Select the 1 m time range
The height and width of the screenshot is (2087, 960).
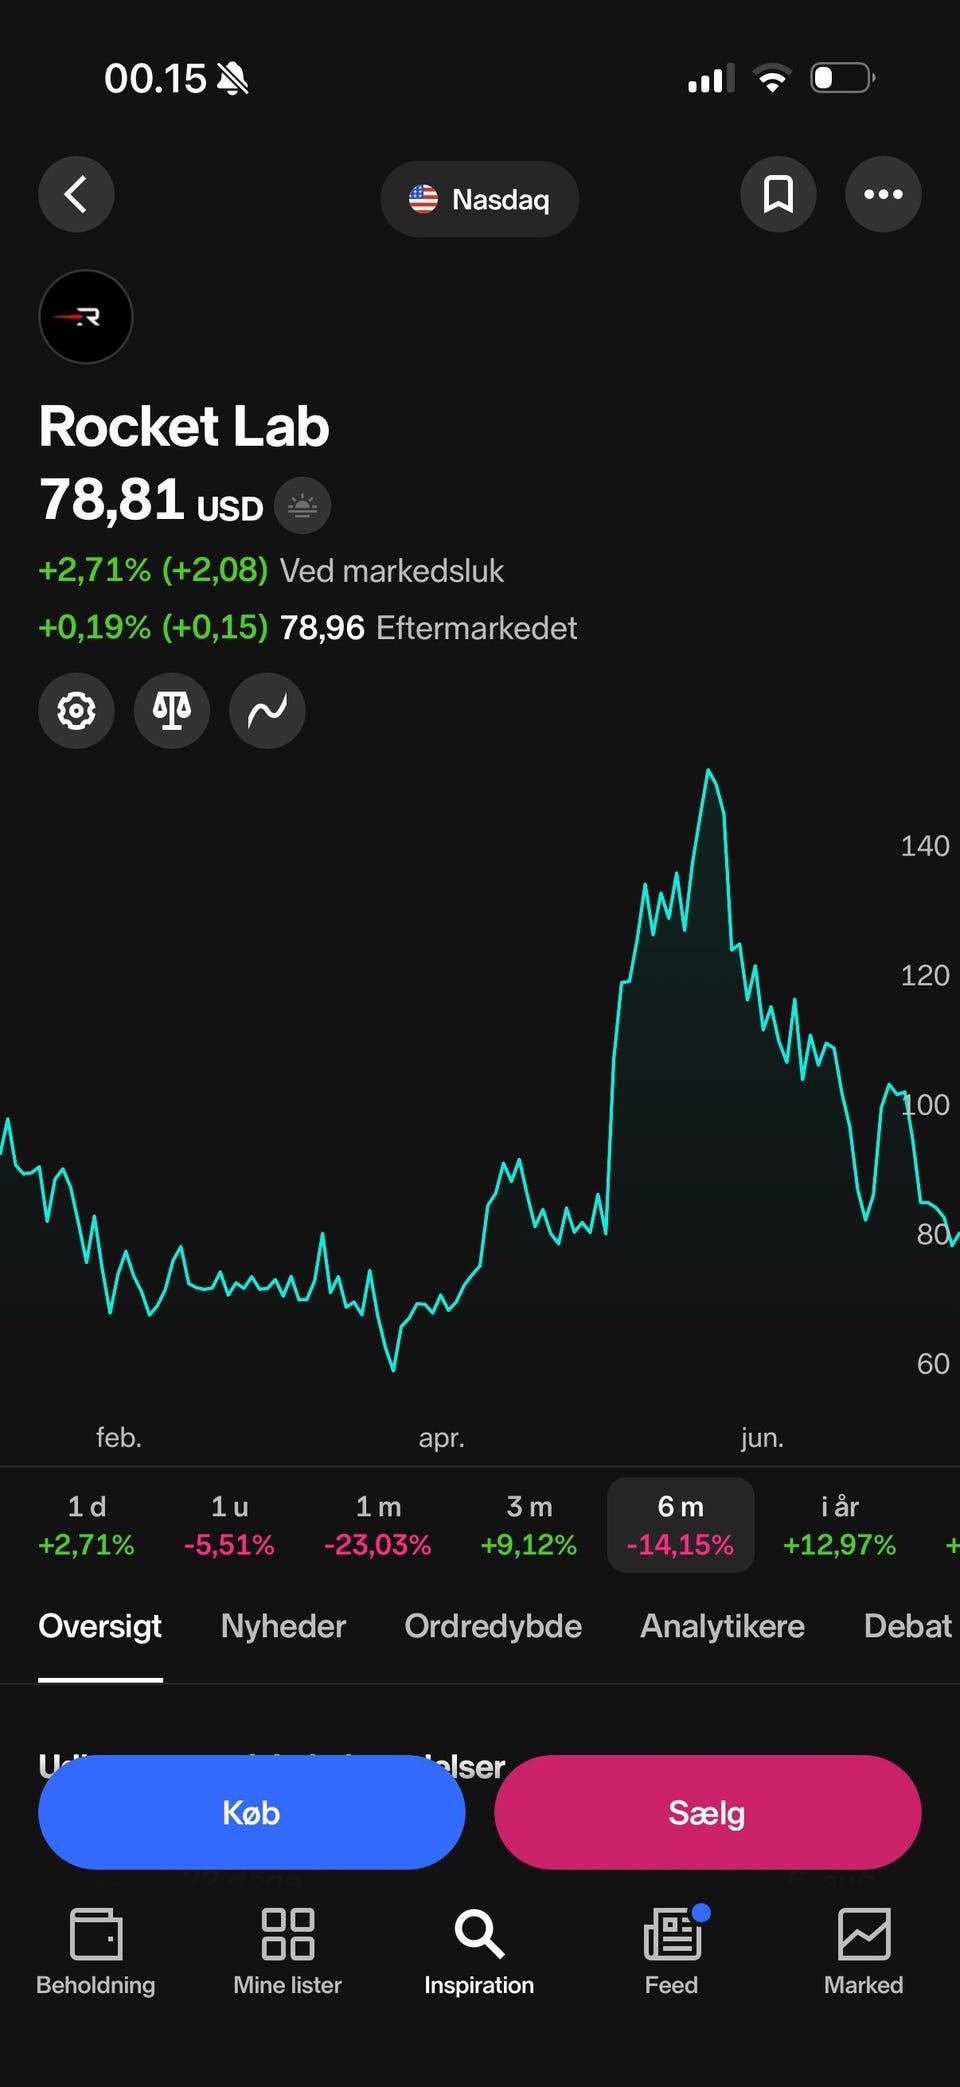pos(378,1525)
